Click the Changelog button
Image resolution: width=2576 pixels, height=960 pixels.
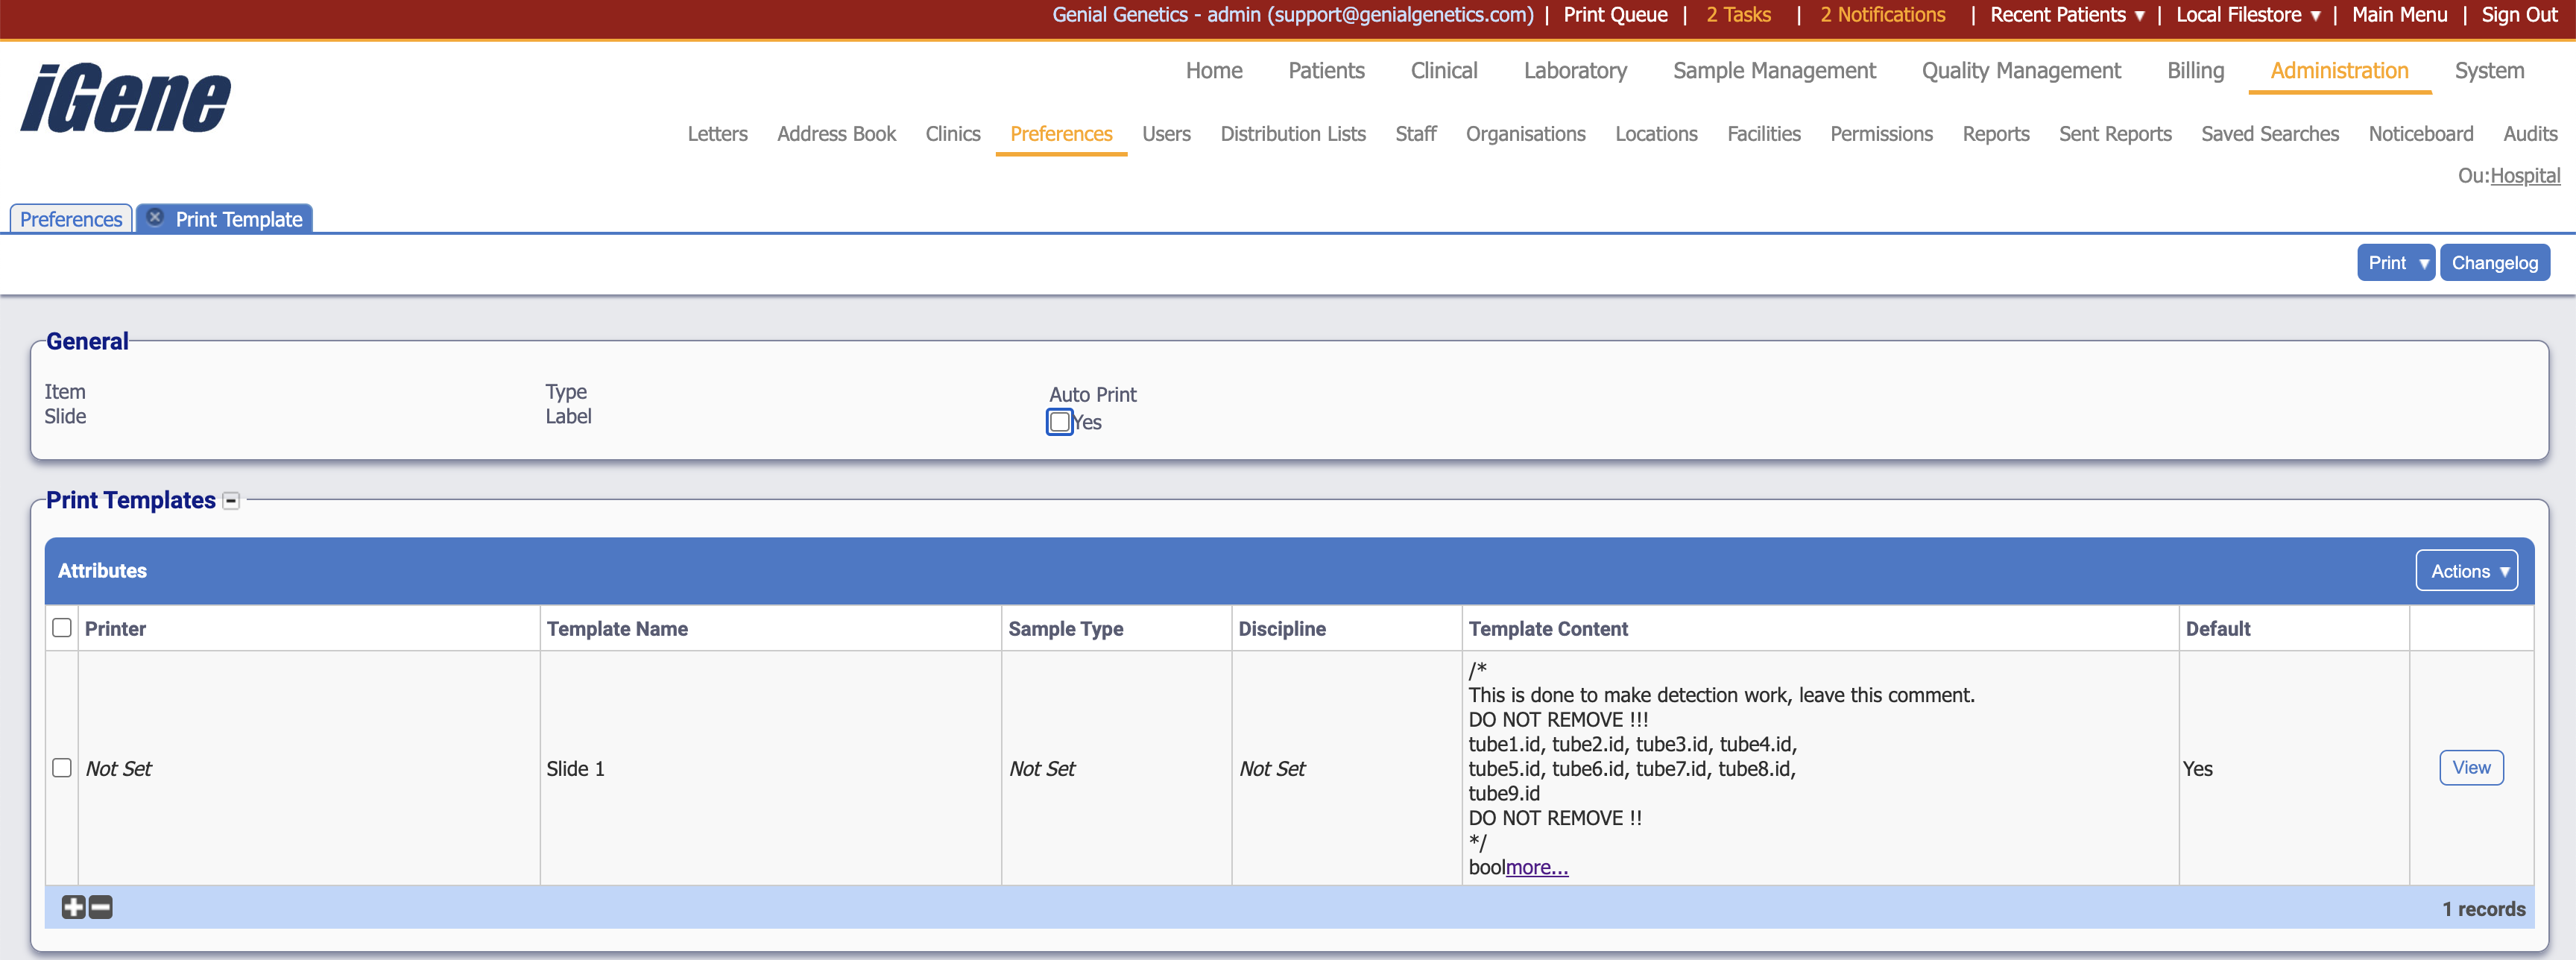(2494, 263)
